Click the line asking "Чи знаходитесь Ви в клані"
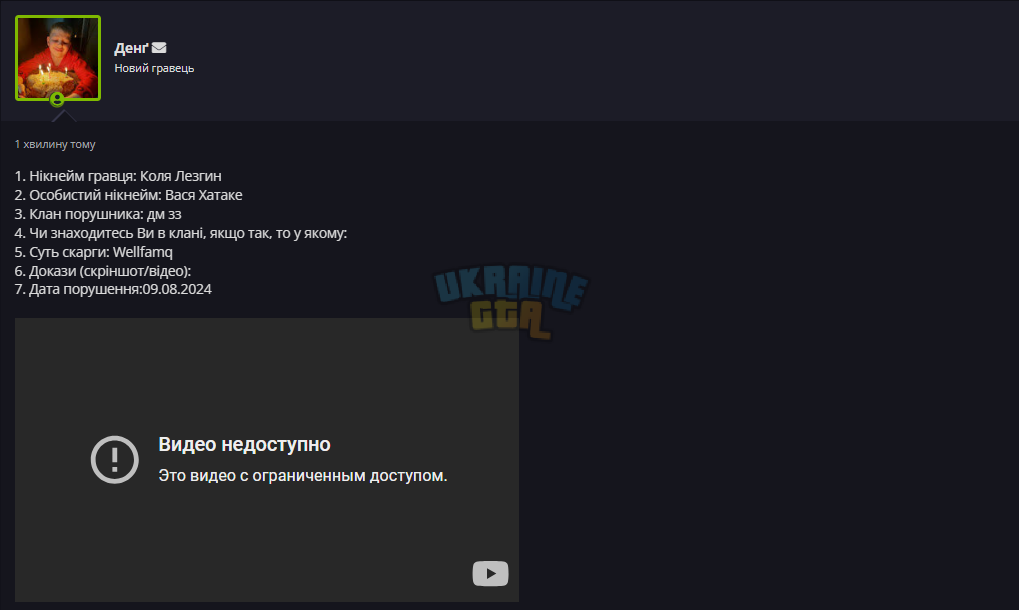Screen dimensions: 1019x610 181,233
